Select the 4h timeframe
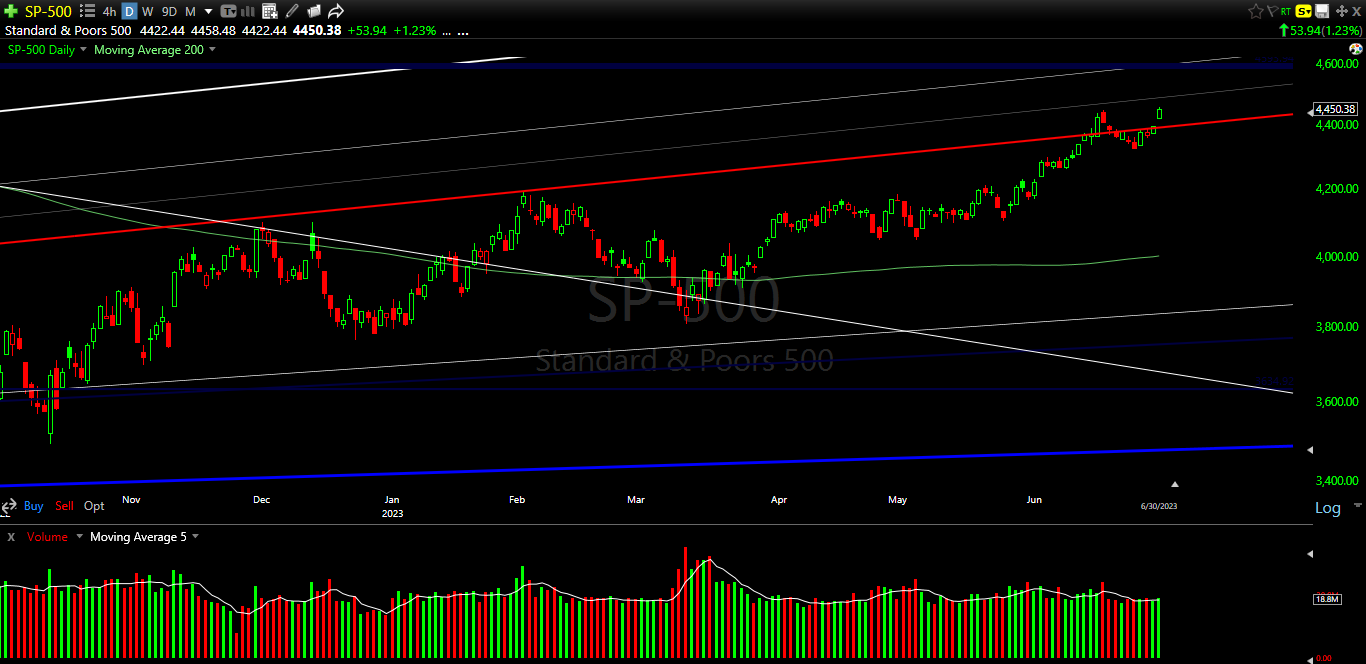The width and height of the screenshot is (1366, 664). click(109, 12)
